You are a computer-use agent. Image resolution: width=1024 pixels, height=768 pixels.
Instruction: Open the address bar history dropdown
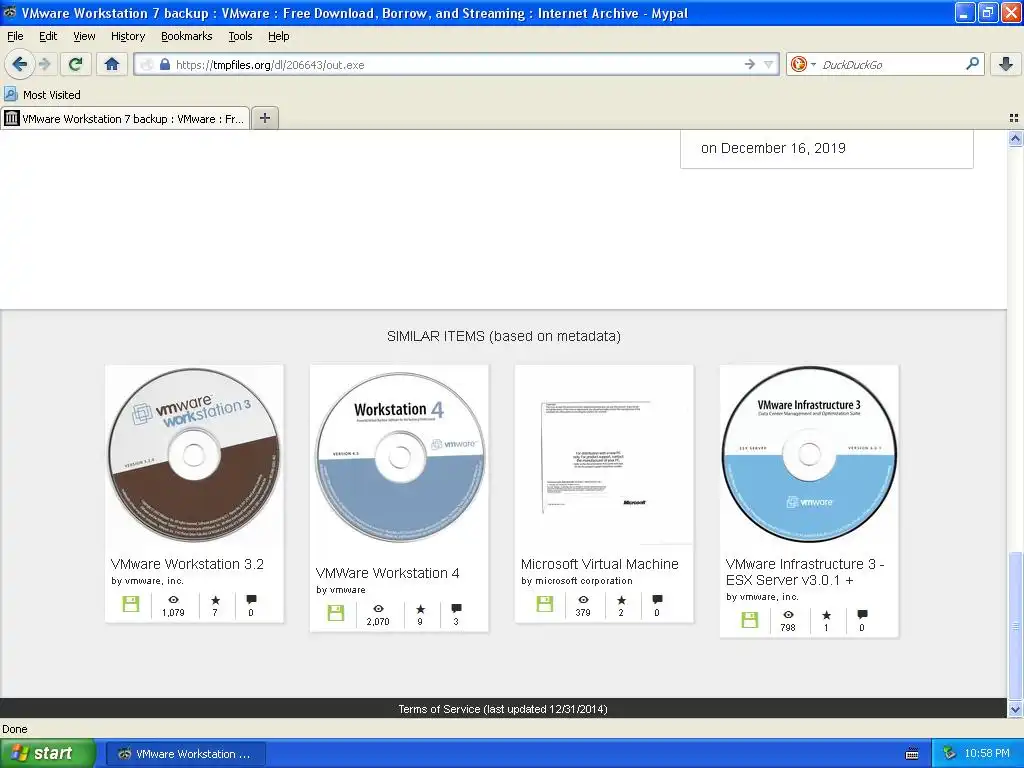pos(769,64)
